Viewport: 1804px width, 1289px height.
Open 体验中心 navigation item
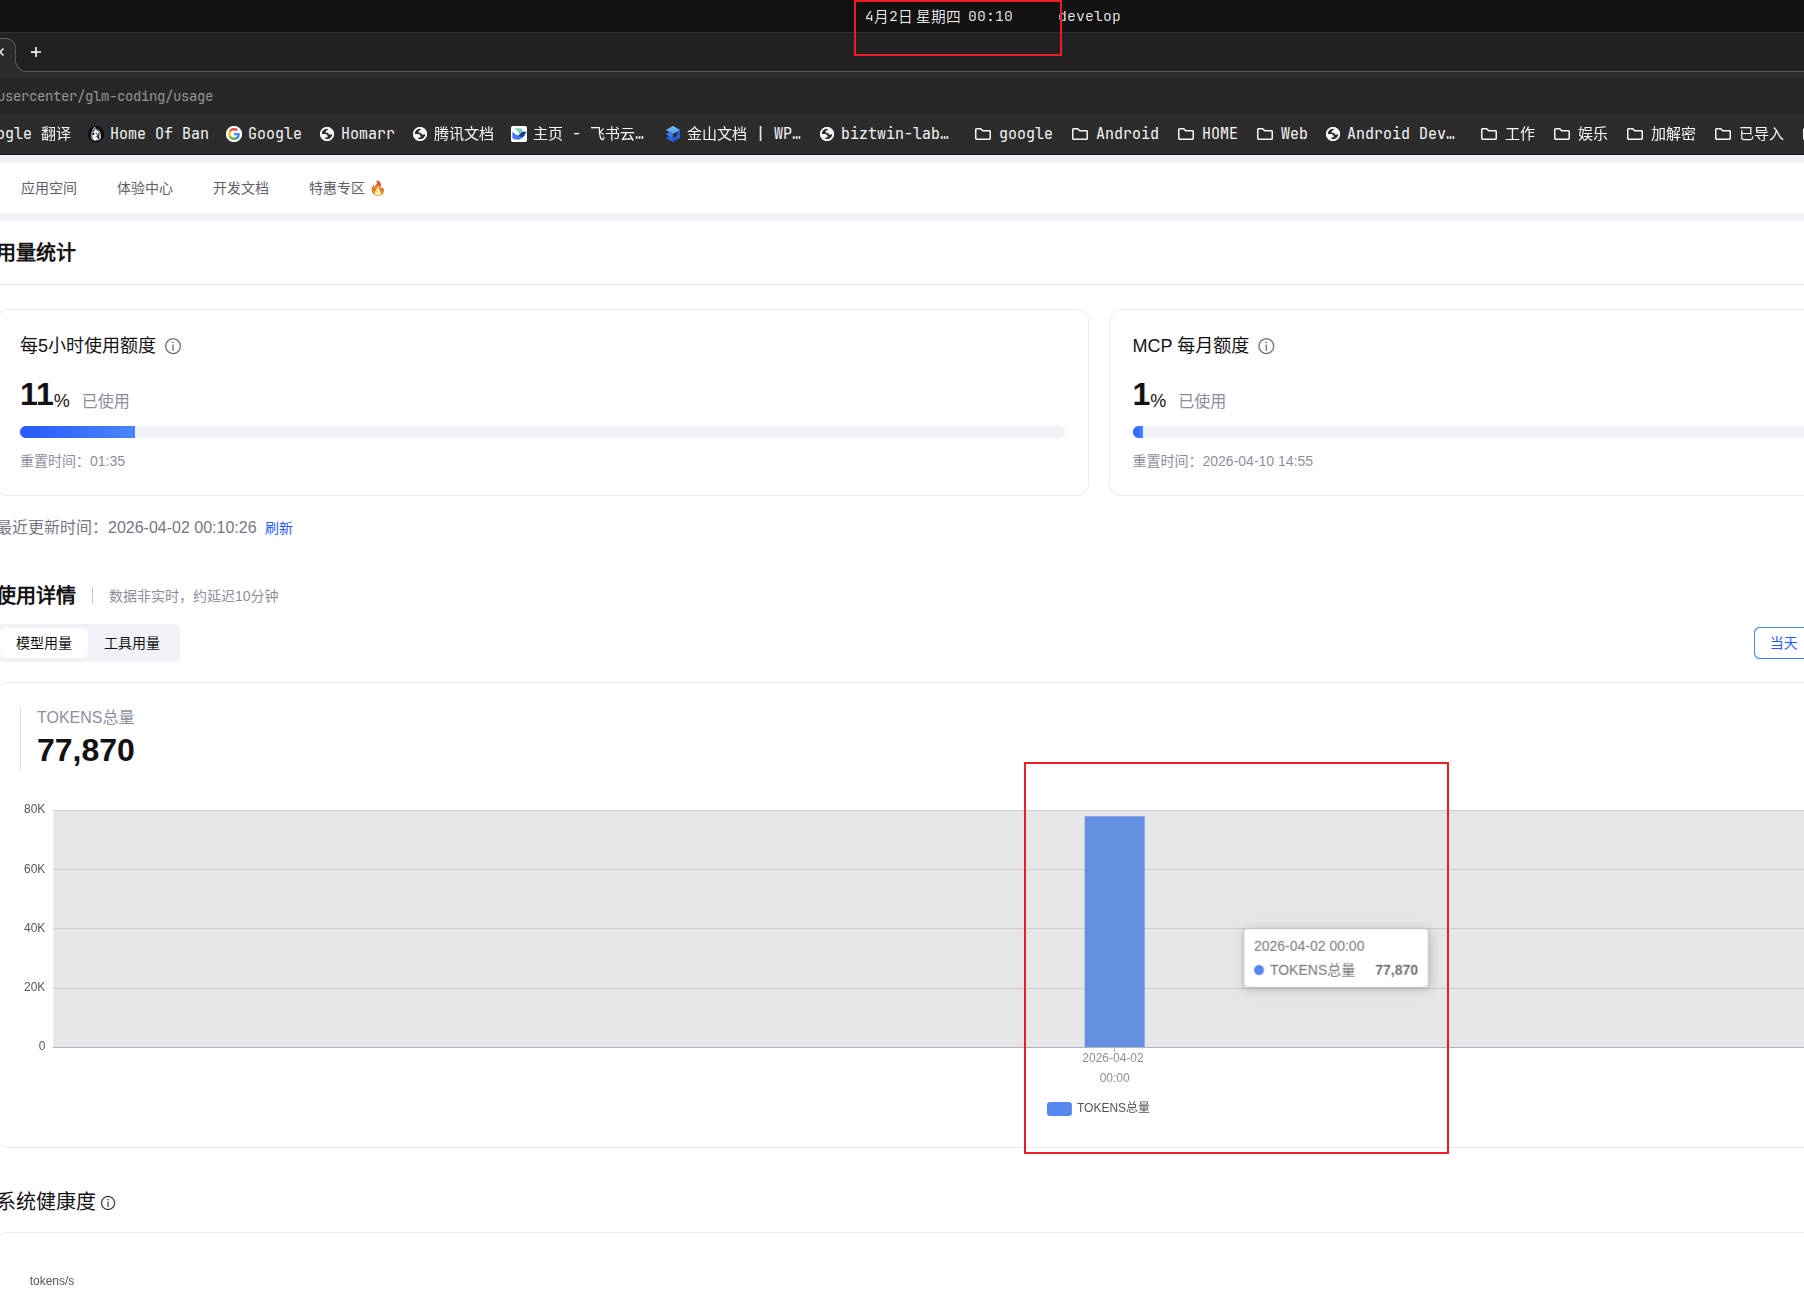(x=144, y=188)
